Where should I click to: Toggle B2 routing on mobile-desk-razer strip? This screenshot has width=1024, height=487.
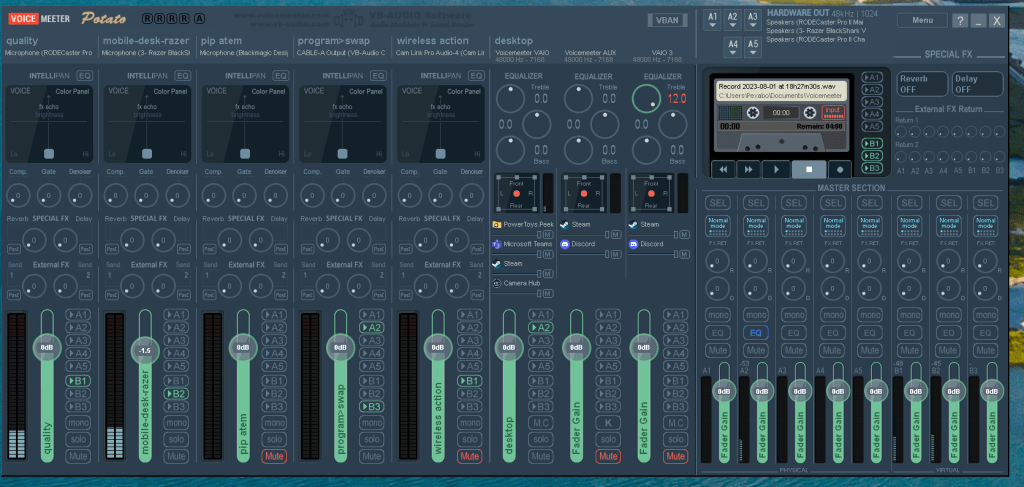point(176,394)
